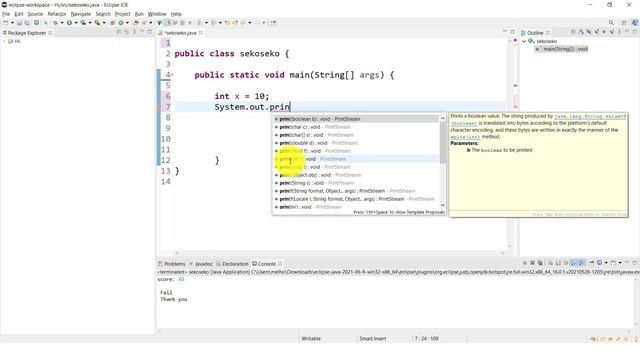Open the Run configurations dropdown arrow
Screen dimensions: 640x360
tap(76, 23)
